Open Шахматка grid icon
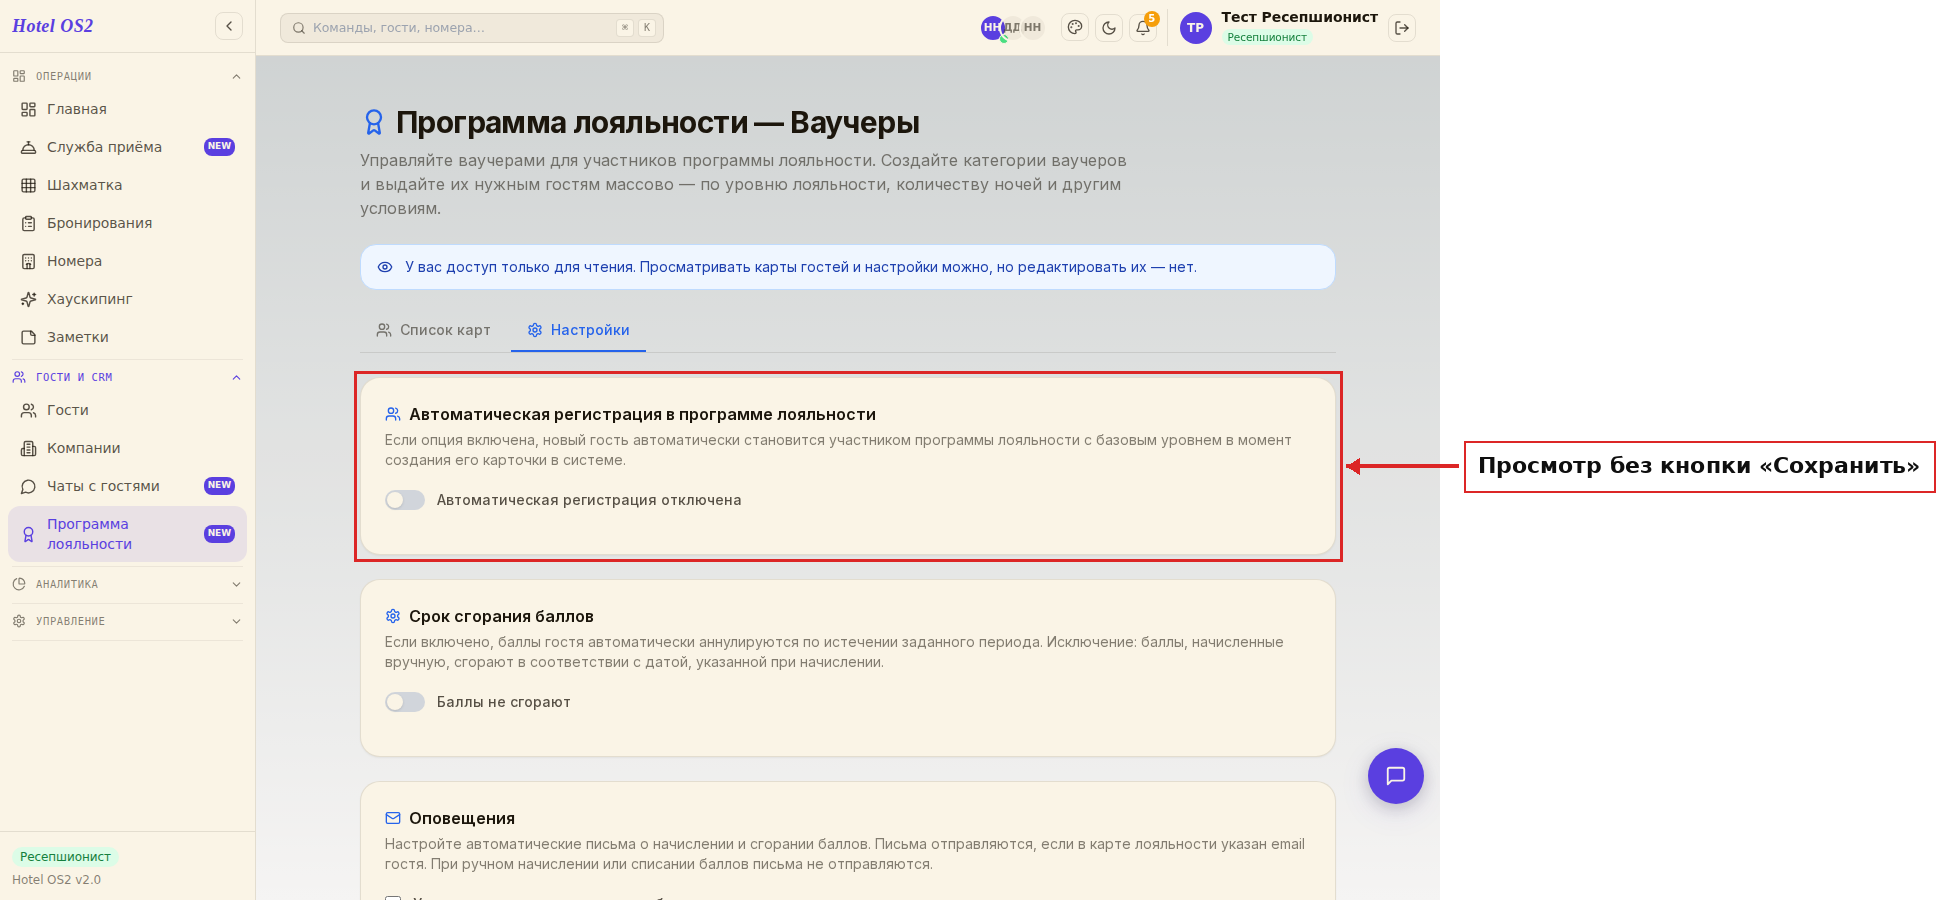Viewport: 1959px width, 900px height. pos(28,185)
